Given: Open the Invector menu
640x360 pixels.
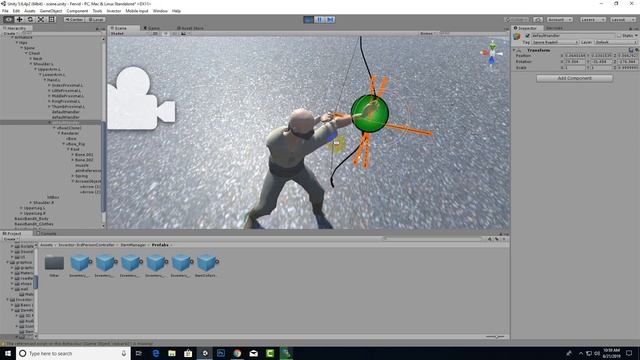Looking at the screenshot, I should click(x=114, y=11).
